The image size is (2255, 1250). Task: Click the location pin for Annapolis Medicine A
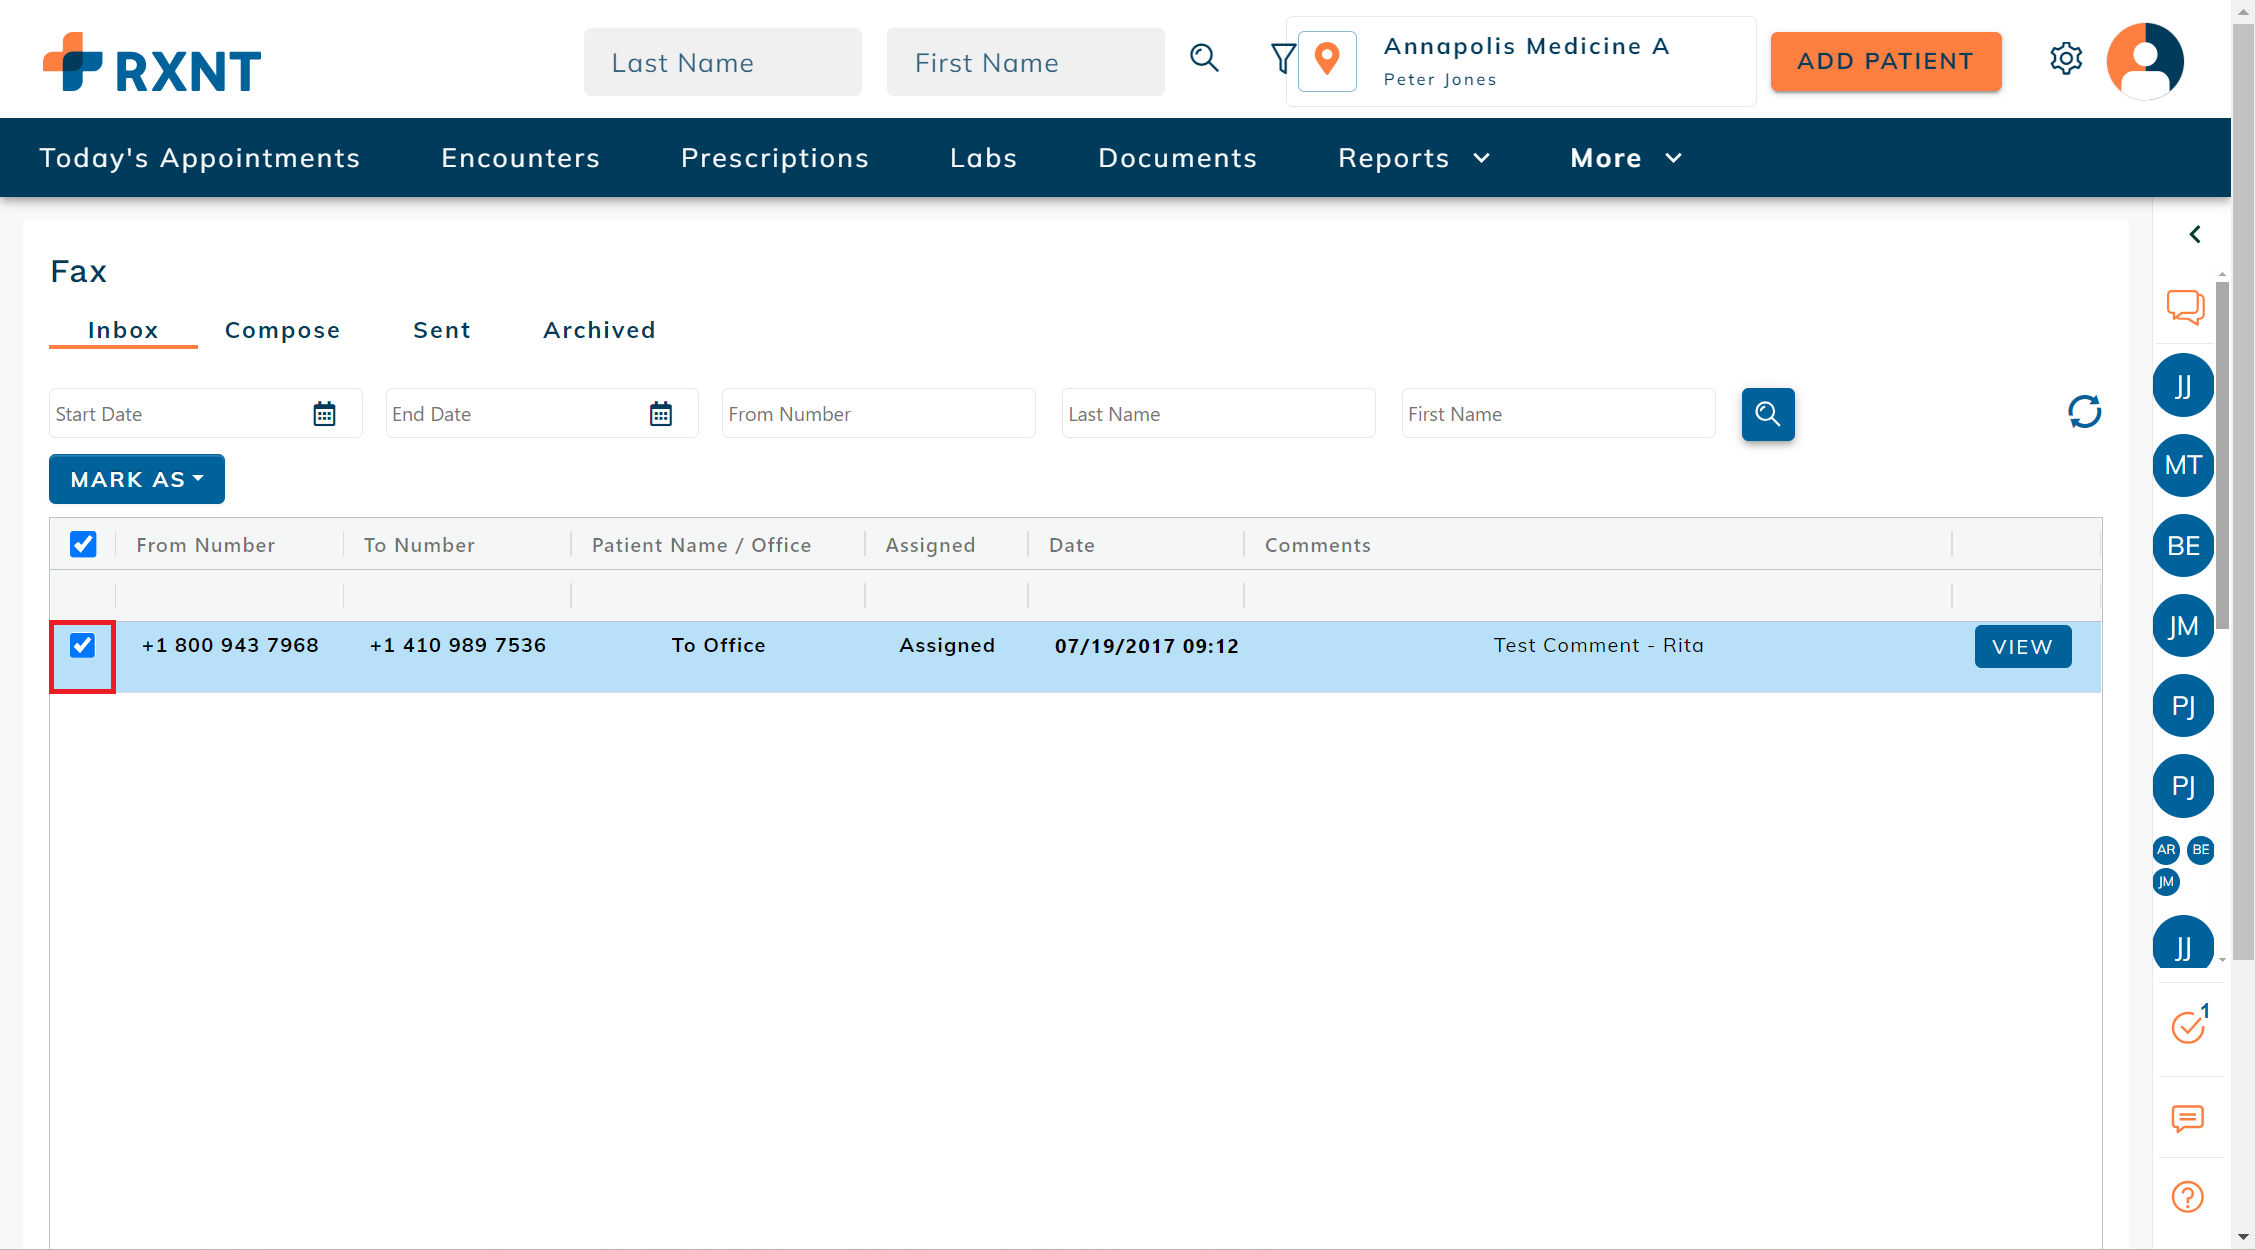pyautogui.click(x=1327, y=61)
